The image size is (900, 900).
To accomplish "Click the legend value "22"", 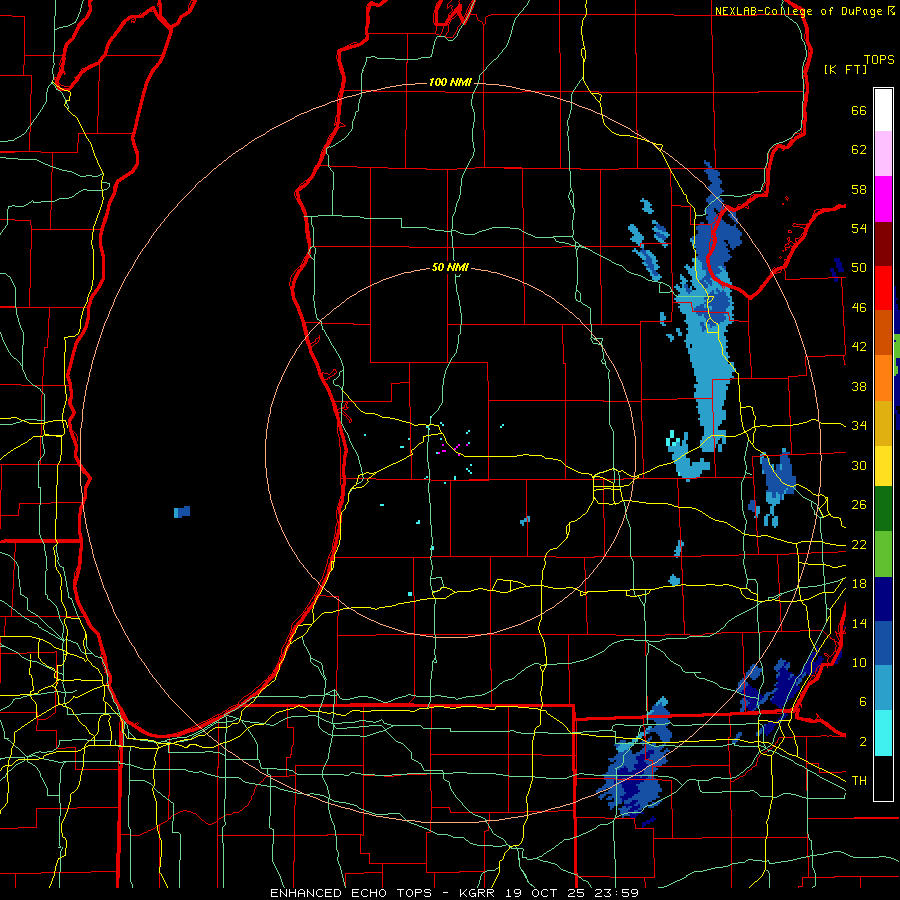I will (859, 545).
